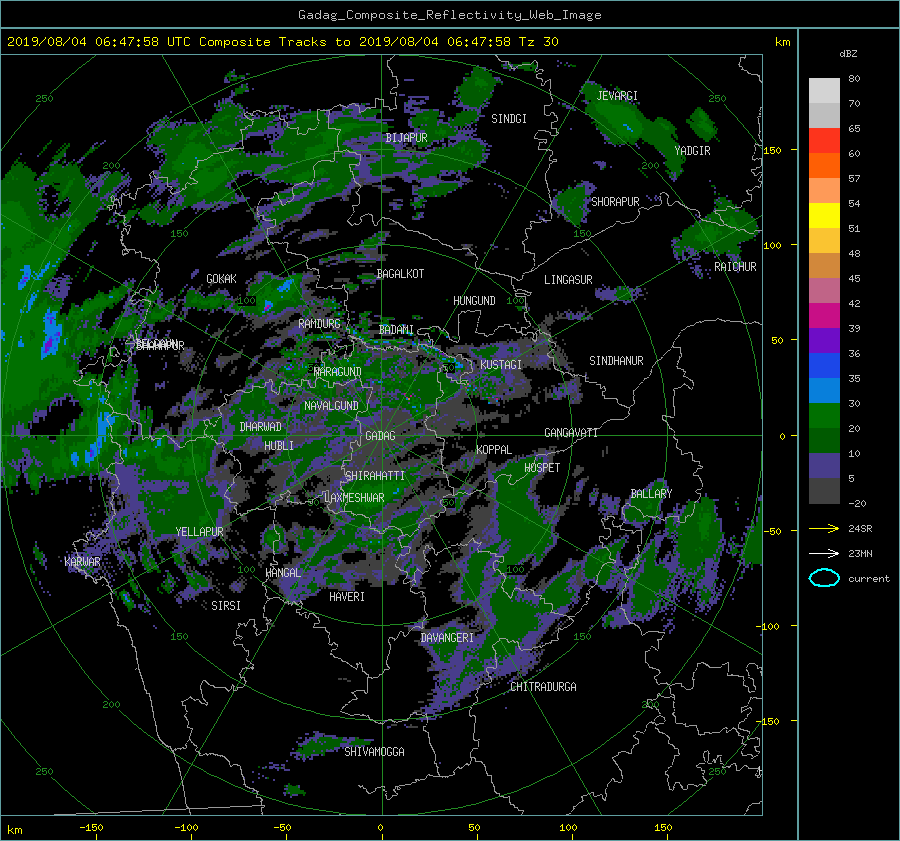
Task: Select the light blue legend swatch above 30
Action: pos(824,390)
